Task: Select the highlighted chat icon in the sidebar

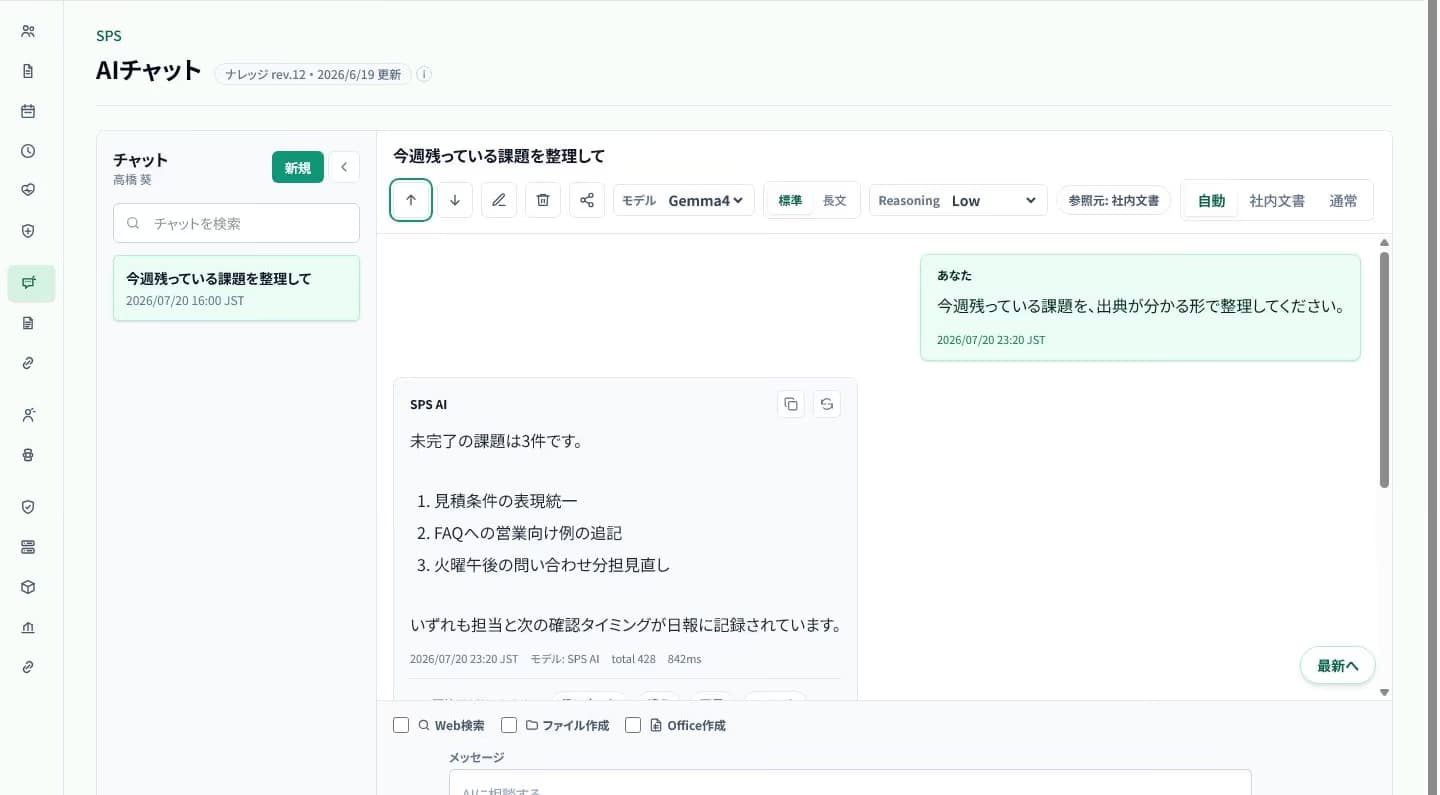Action: 31,283
